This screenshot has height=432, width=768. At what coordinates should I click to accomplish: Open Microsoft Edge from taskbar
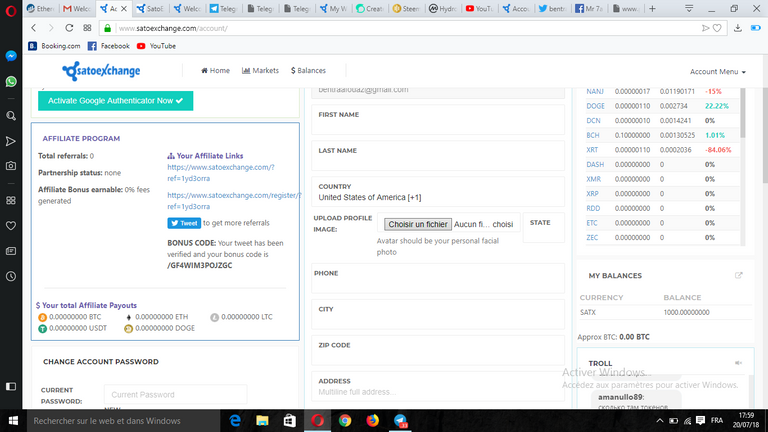(235, 421)
